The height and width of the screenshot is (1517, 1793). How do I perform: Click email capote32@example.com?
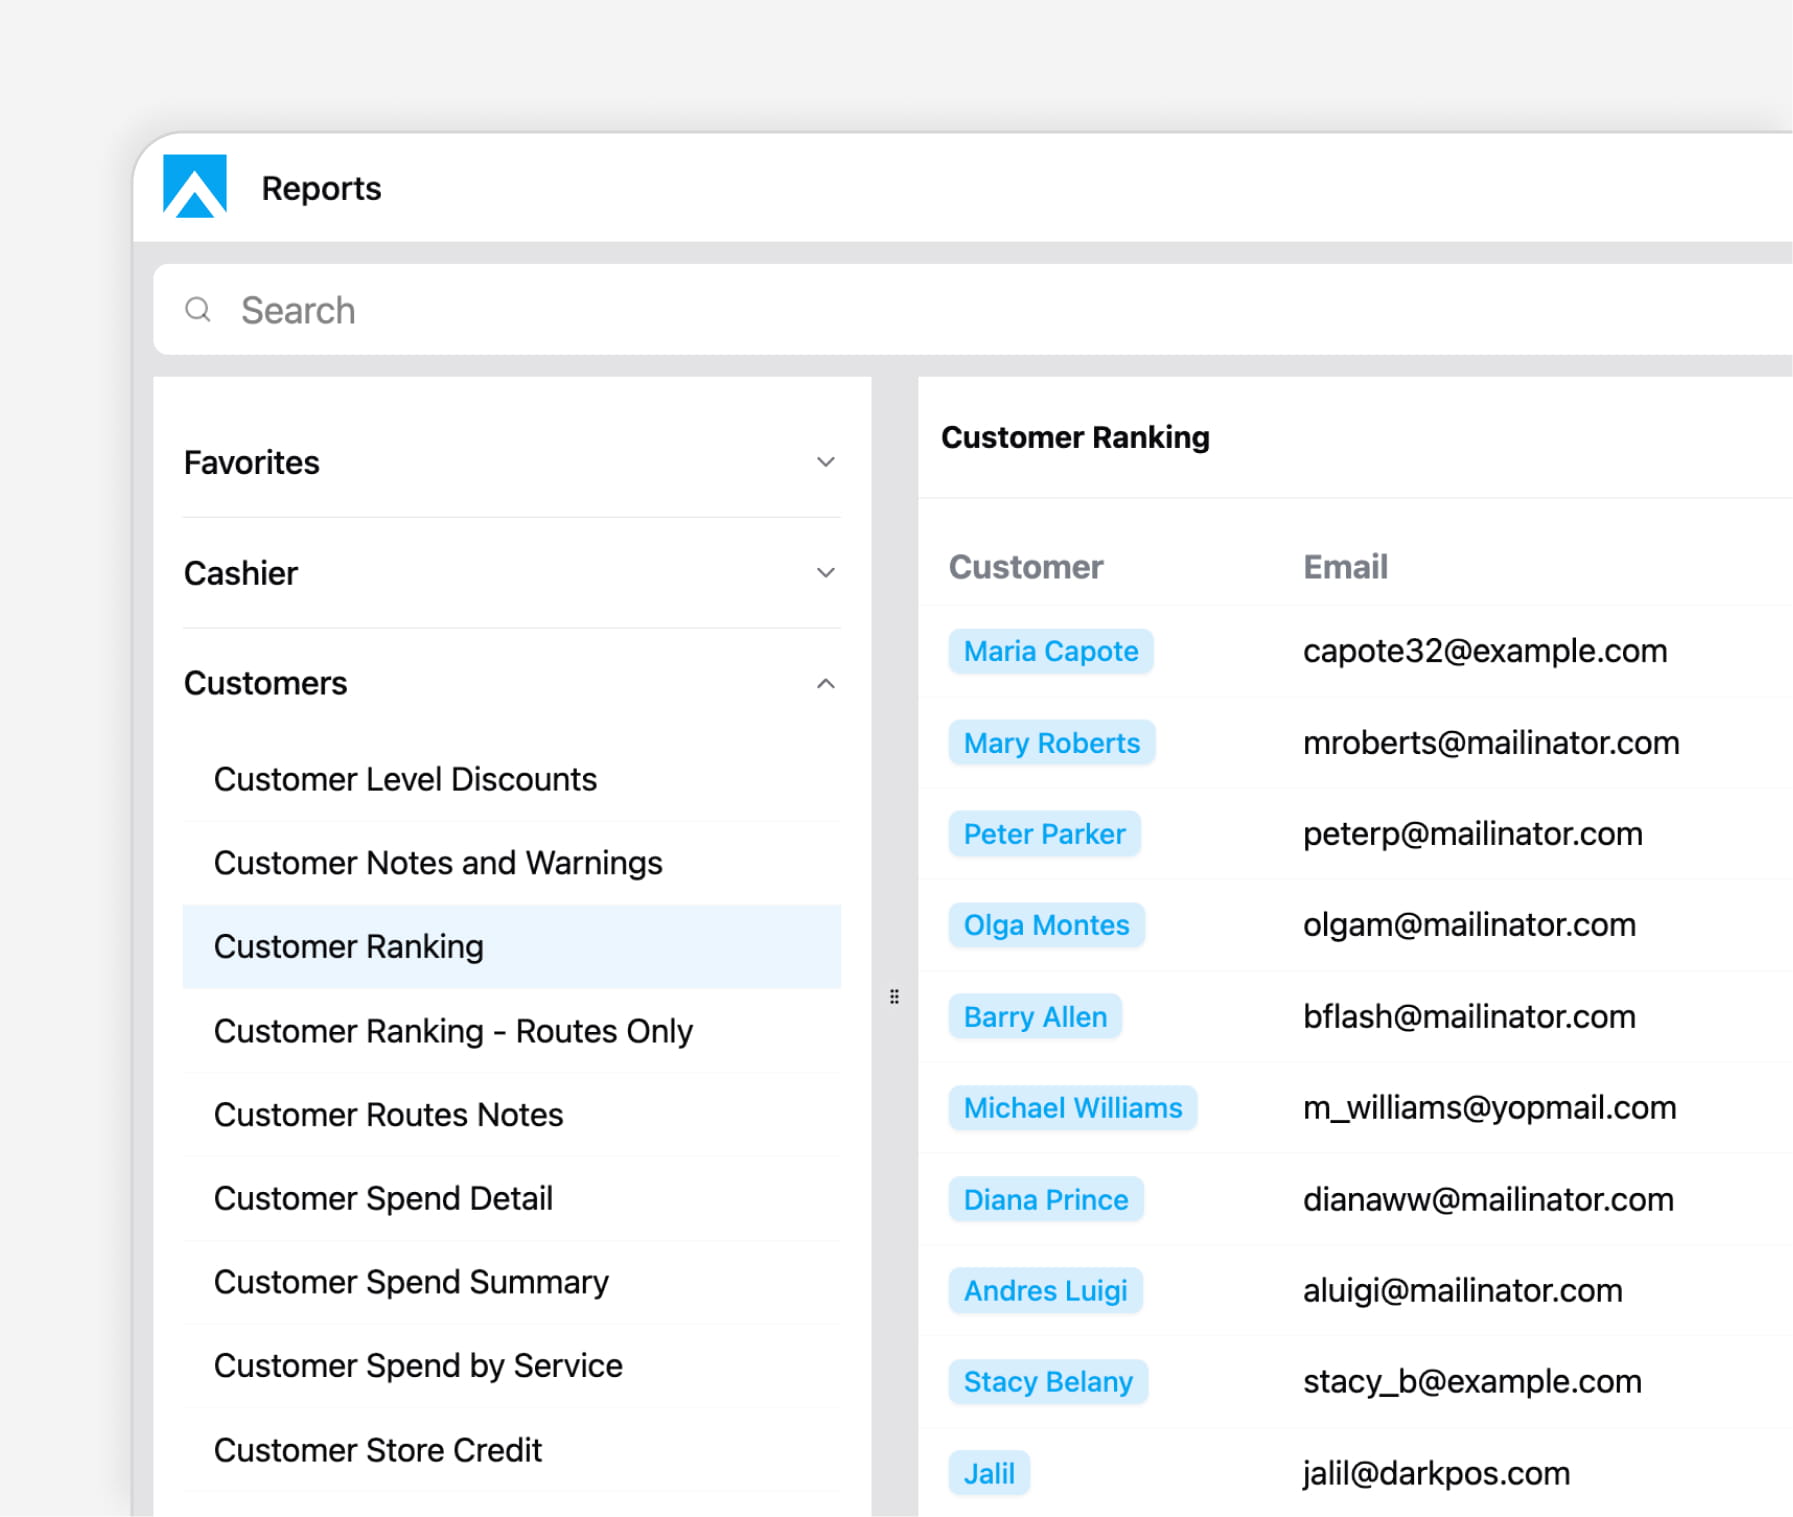click(1485, 651)
